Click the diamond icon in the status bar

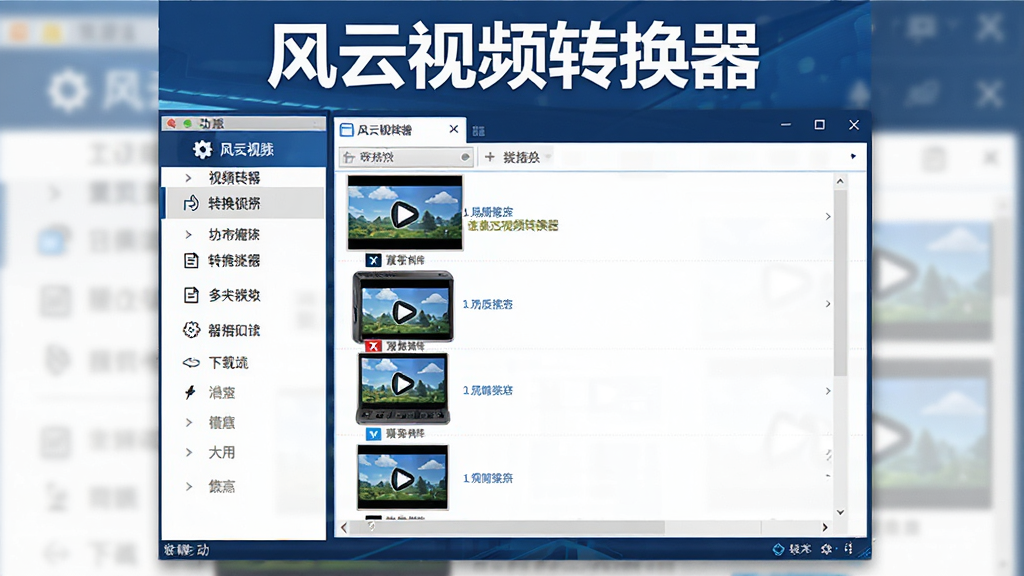pos(778,549)
